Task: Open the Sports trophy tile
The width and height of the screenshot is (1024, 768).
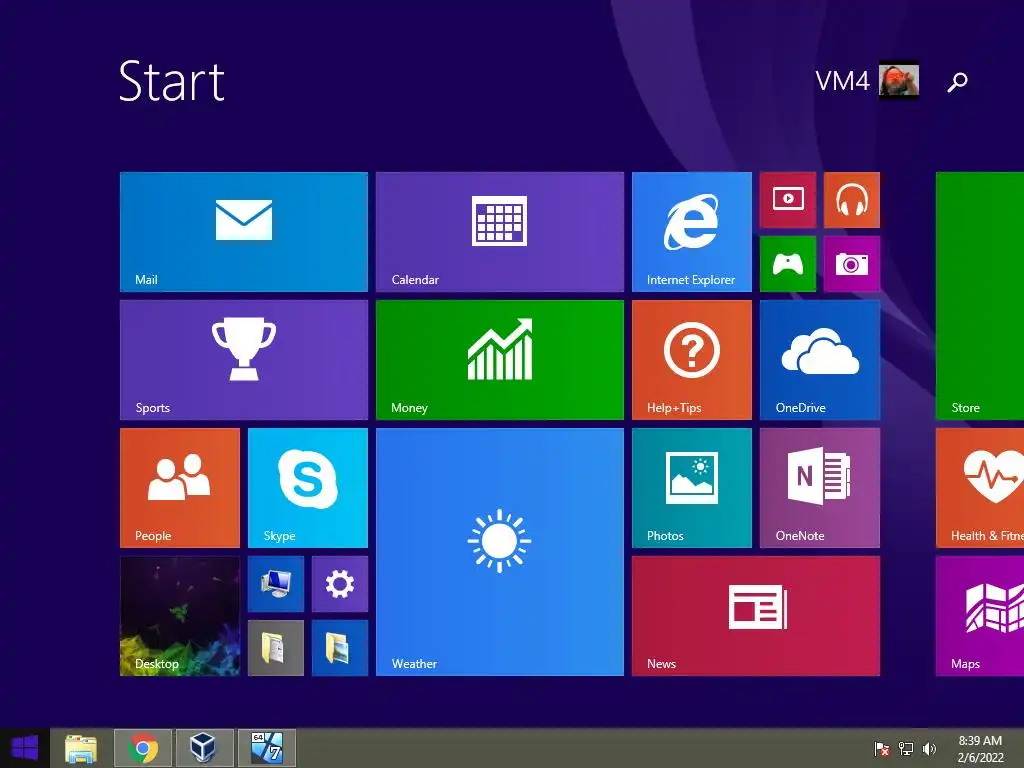Action: [x=244, y=360]
